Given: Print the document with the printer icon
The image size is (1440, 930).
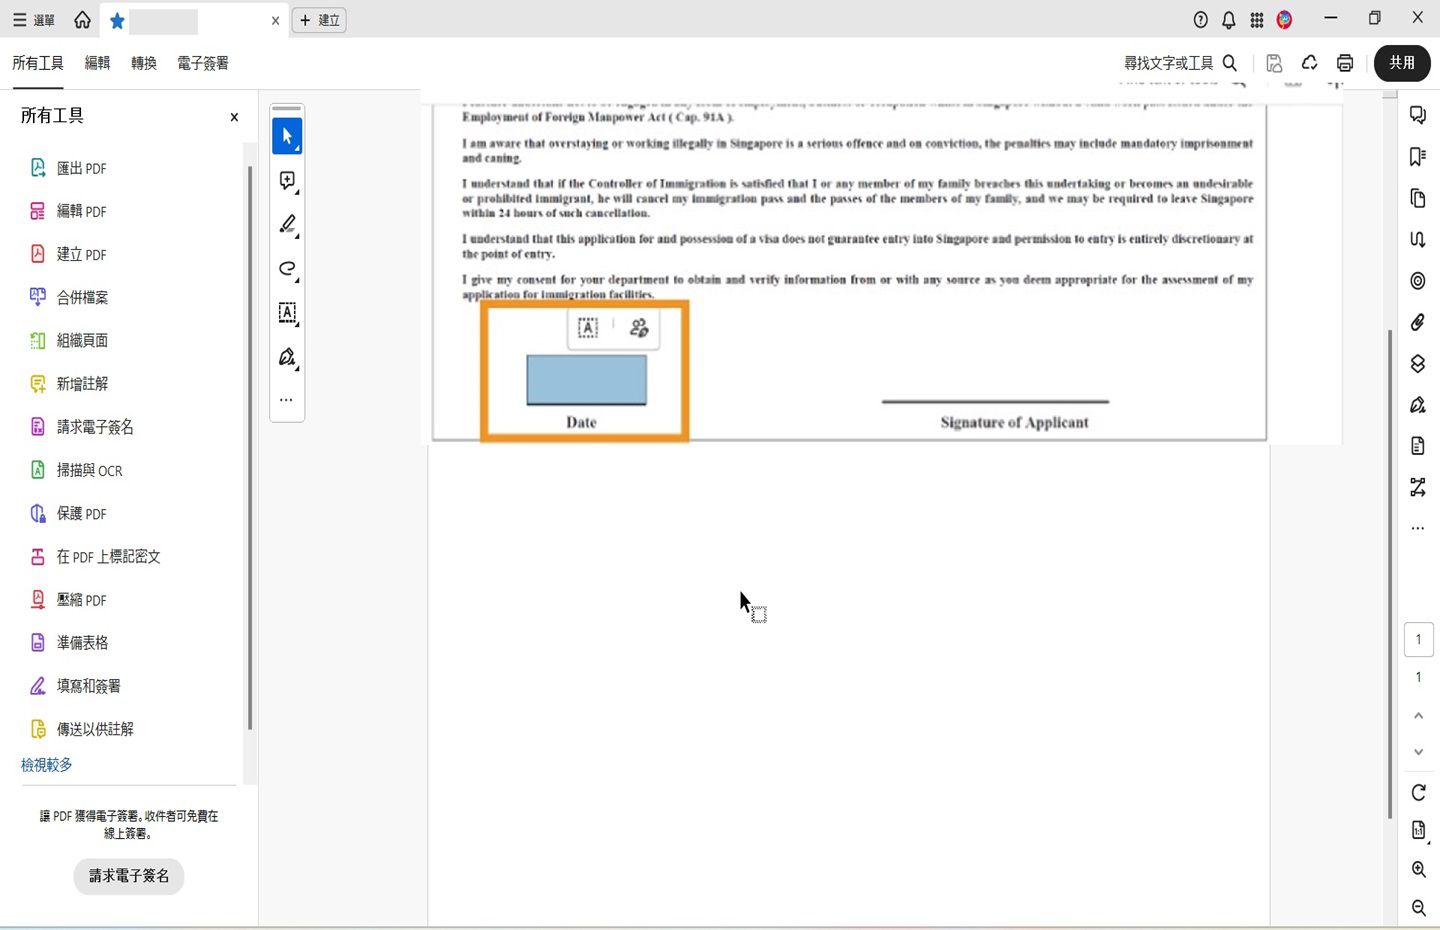Looking at the screenshot, I should coord(1345,63).
